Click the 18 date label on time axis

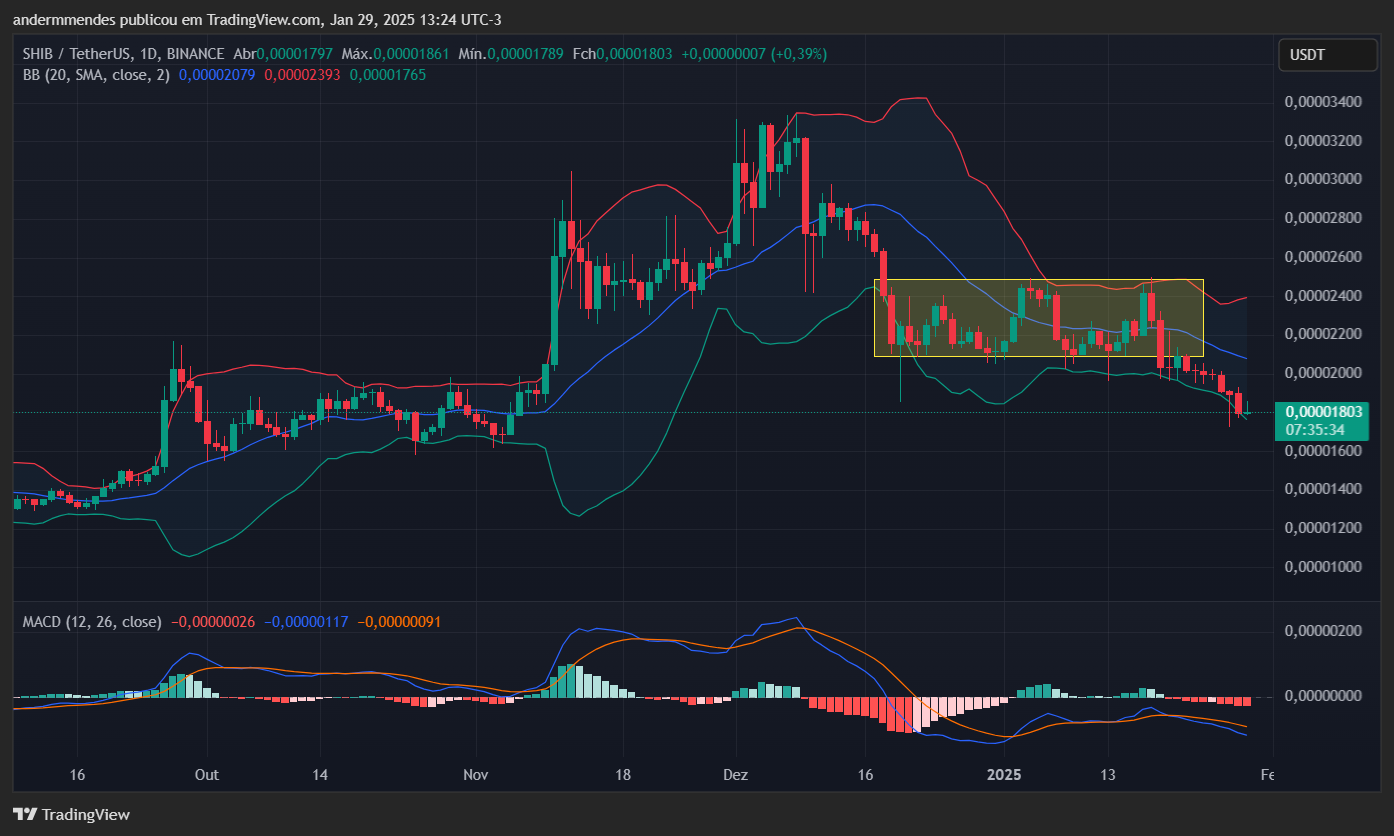point(622,775)
